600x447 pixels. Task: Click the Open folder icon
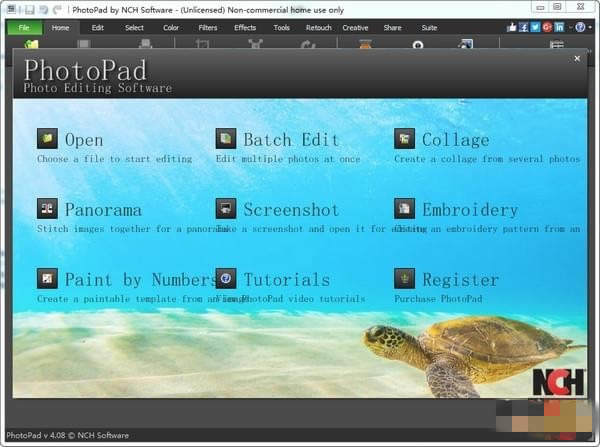pos(47,139)
